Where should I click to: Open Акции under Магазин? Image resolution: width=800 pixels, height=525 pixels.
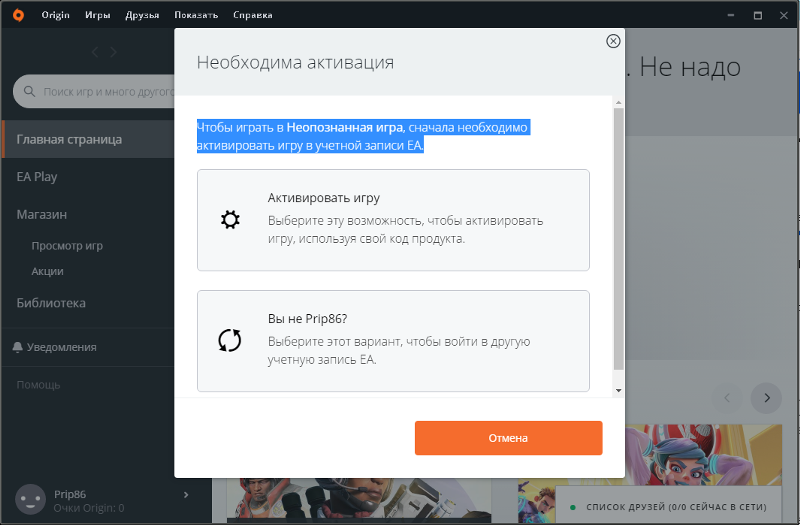point(47,271)
